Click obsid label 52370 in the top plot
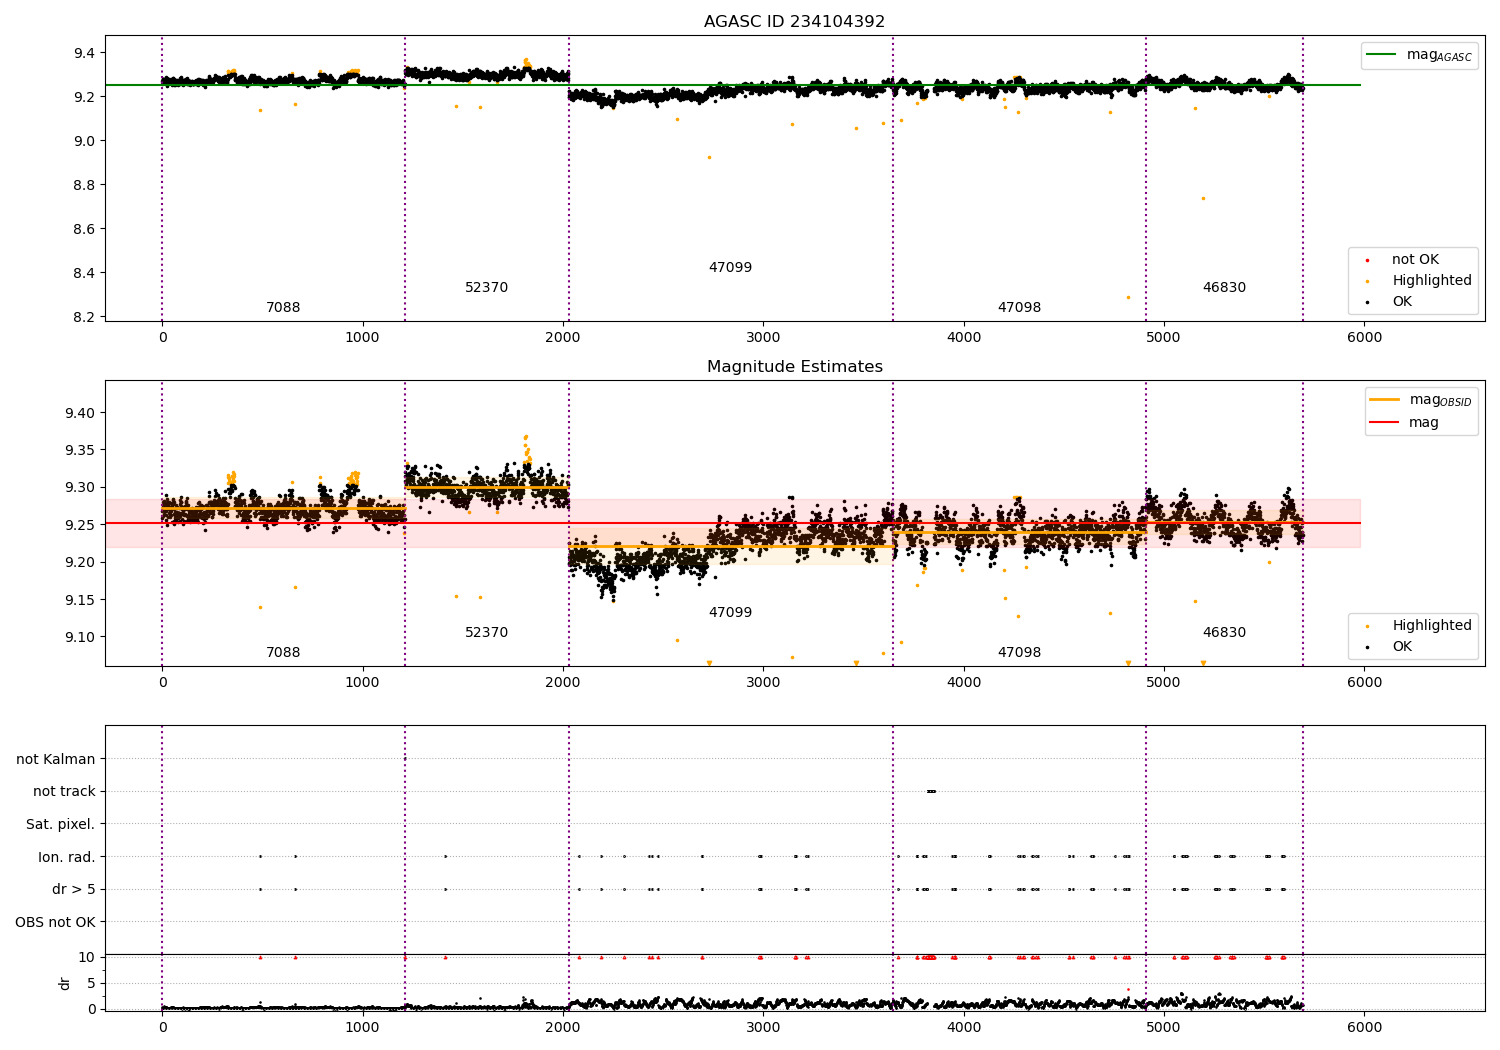 pyautogui.click(x=487, y=288)
